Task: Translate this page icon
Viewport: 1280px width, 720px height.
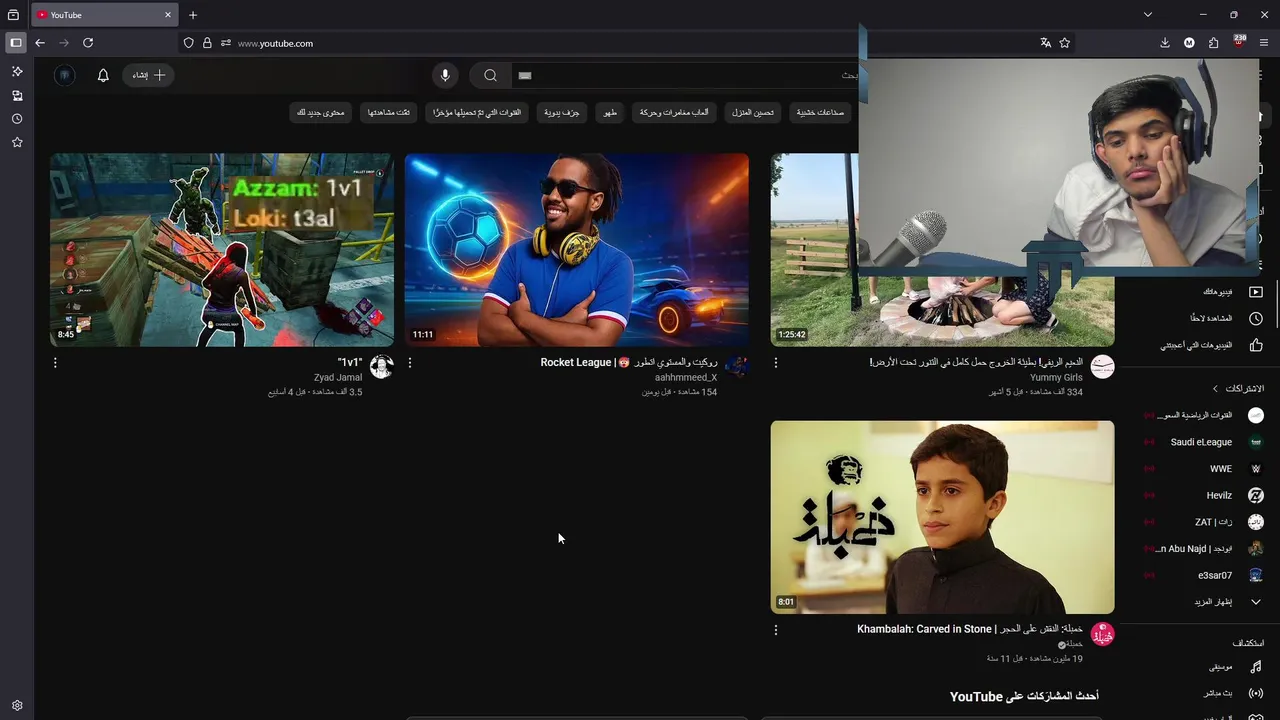Action: click(x=1045, y=43)
